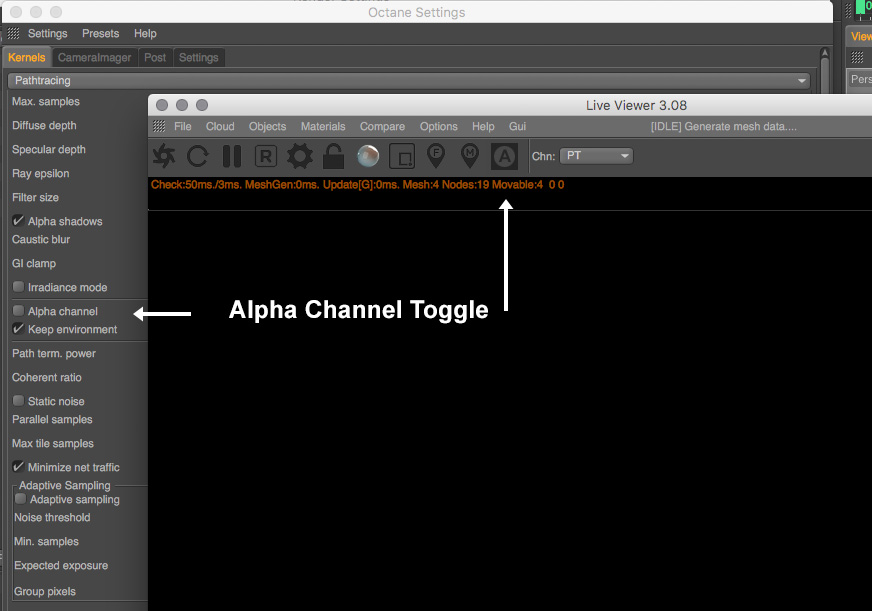The height and width of the screenshot is (611, 872).
Task: Open the Options menu
Action: click(x=439, y=126)
